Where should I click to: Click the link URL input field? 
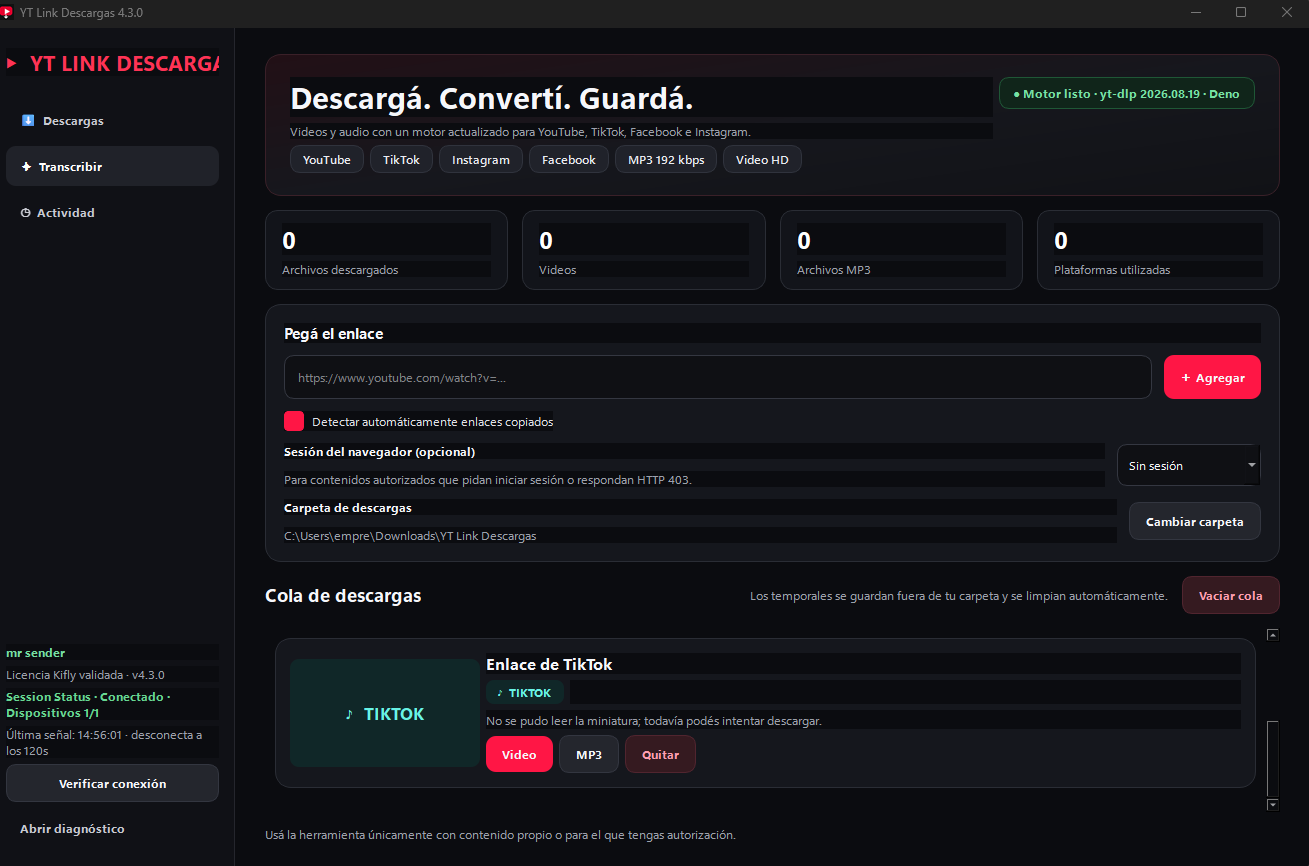718,378
